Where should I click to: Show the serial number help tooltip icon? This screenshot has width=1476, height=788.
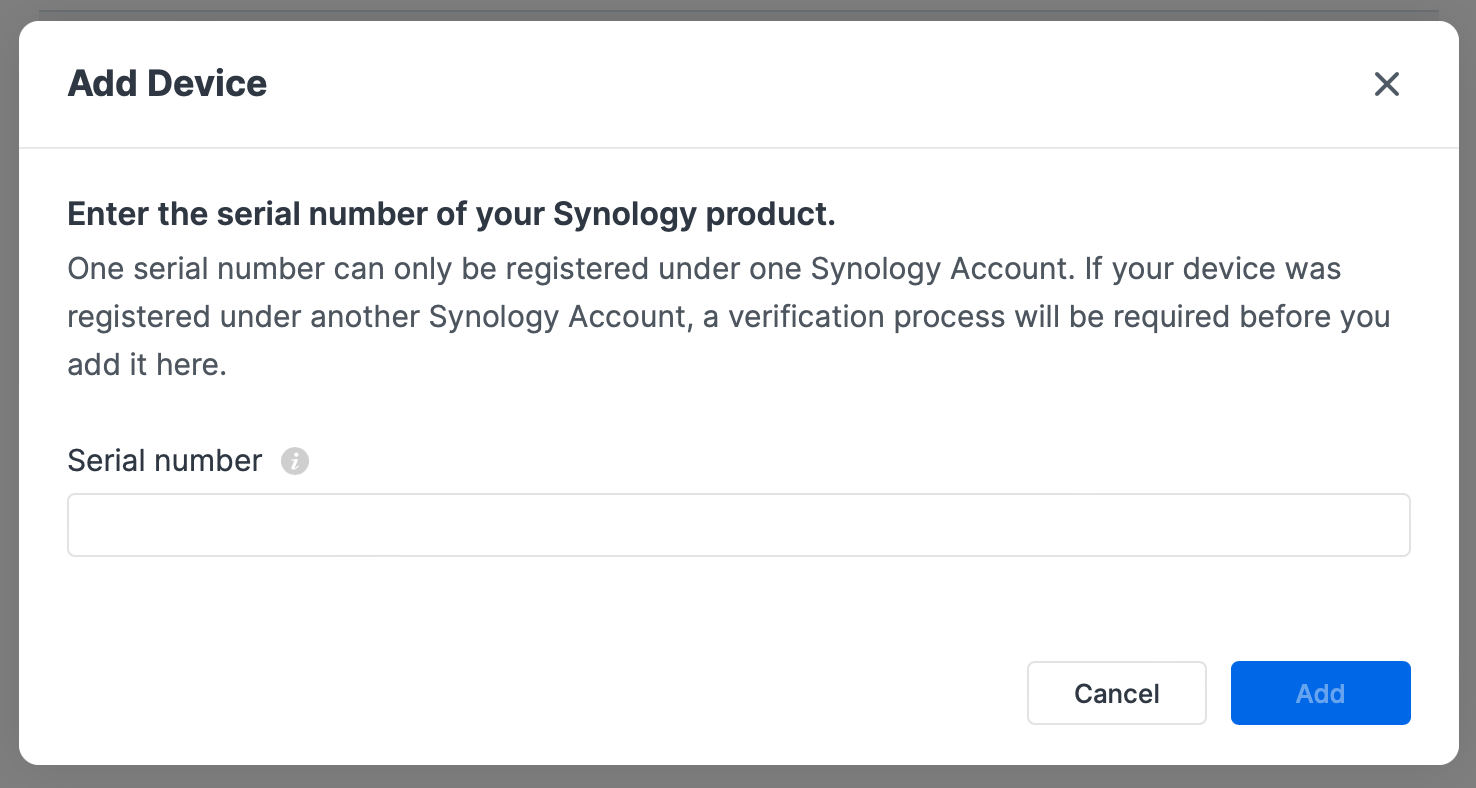[295, 461]
